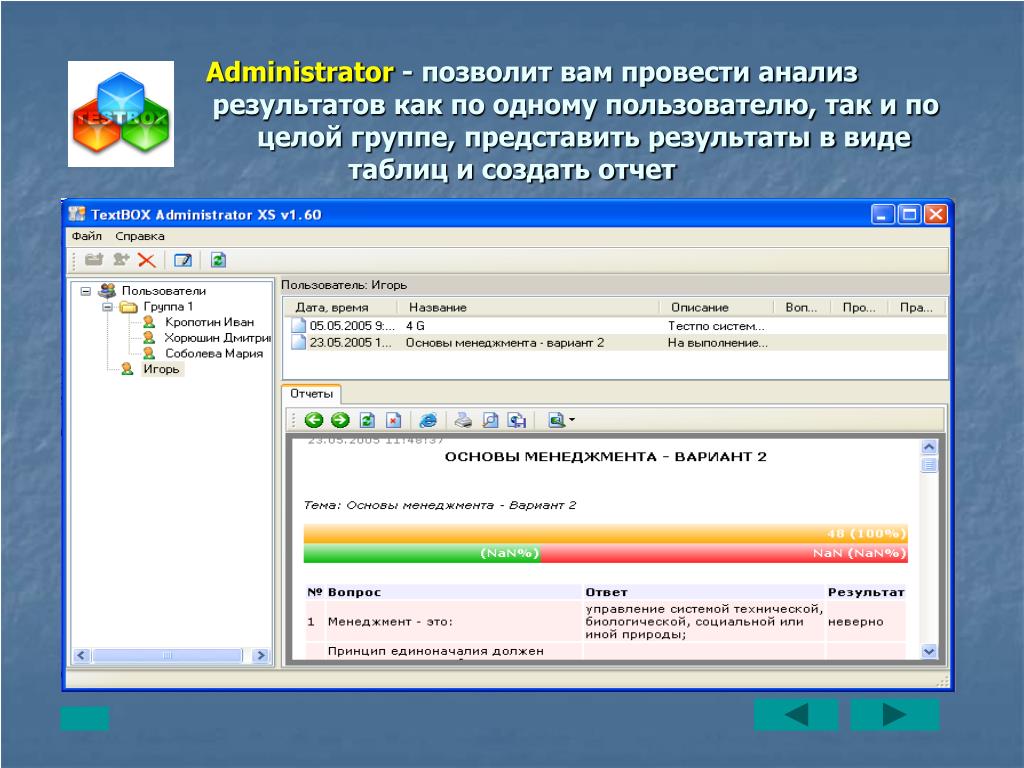Click the stop page icon with the red x
The image size is (1024, 768).
(x=394, y=421)
